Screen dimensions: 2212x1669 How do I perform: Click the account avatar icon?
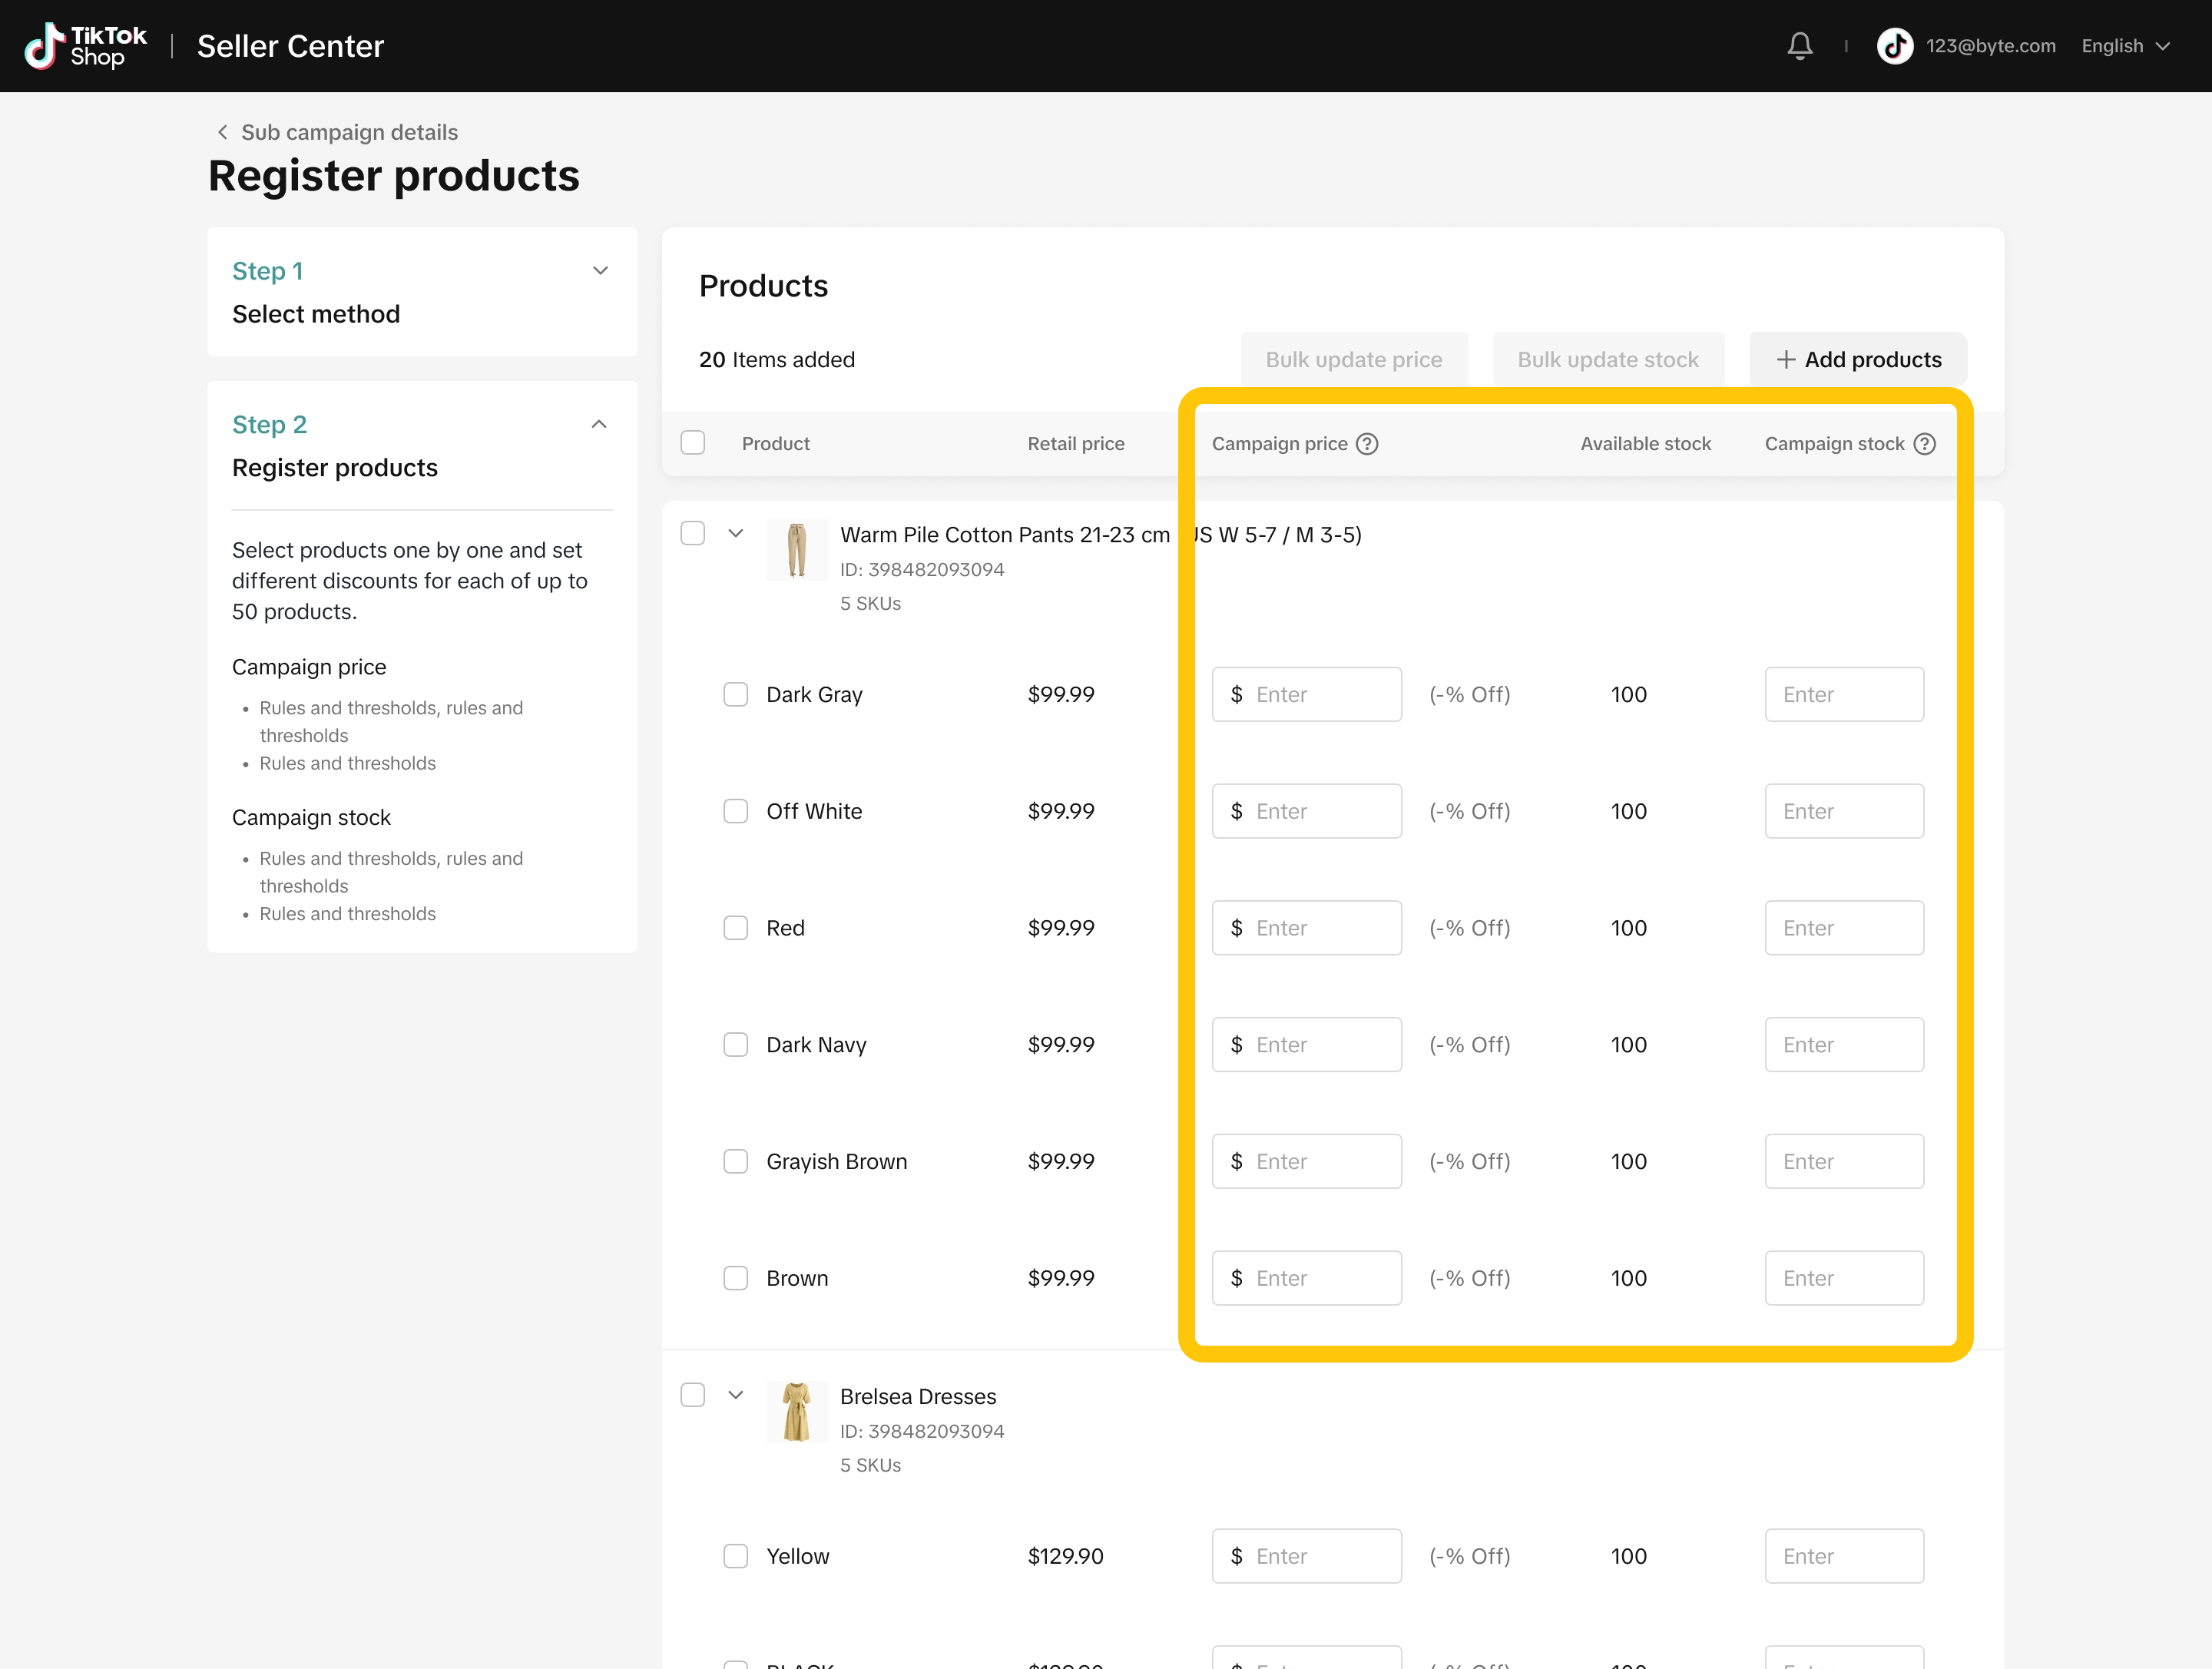click(1894, 46)
